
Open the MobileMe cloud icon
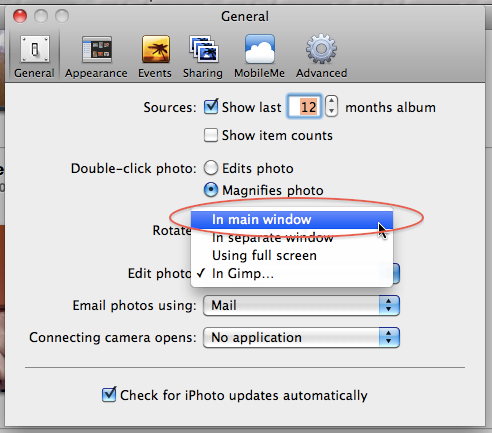[260, 49]
